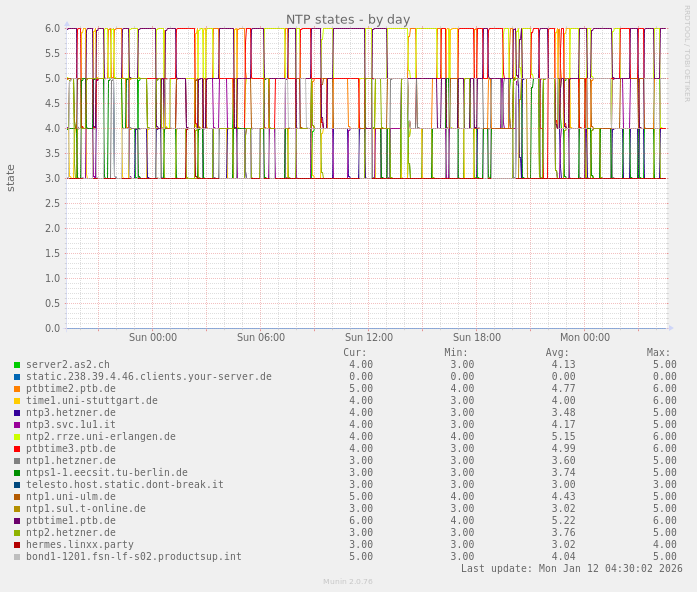This screenshot has width=697, height=592.
Task: Select the bond1-1201.fsn-lf-s02.productsup.int legend label
Action: [x=133, y=557]
